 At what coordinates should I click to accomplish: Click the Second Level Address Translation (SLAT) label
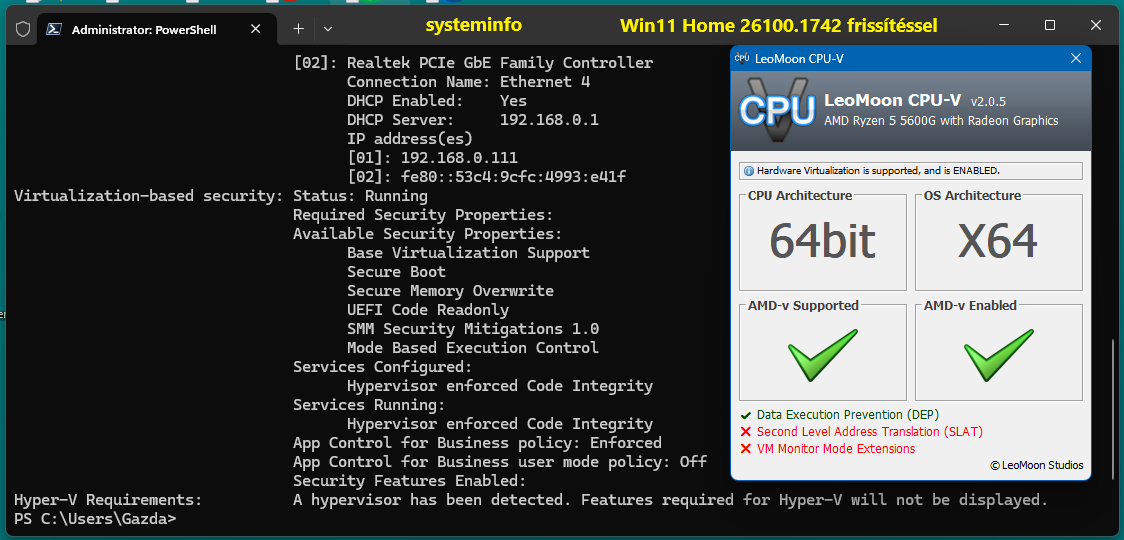point(870,432)
